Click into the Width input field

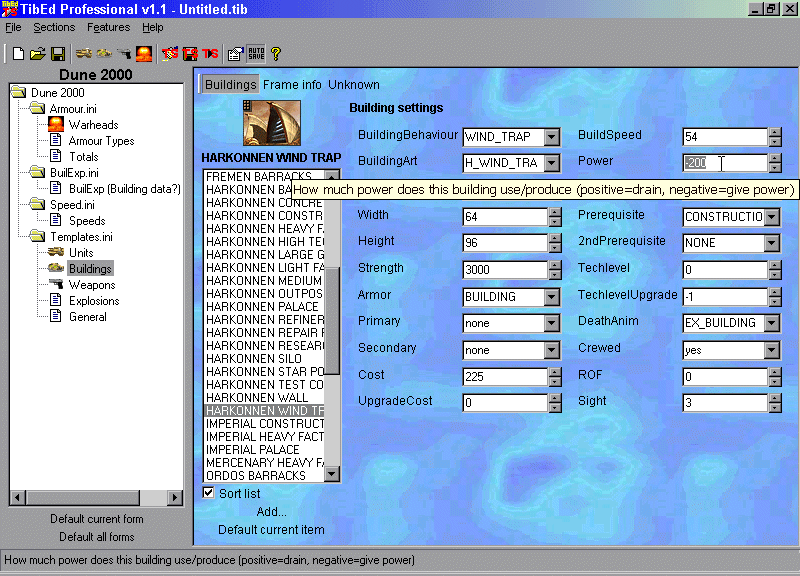[505, 217]
